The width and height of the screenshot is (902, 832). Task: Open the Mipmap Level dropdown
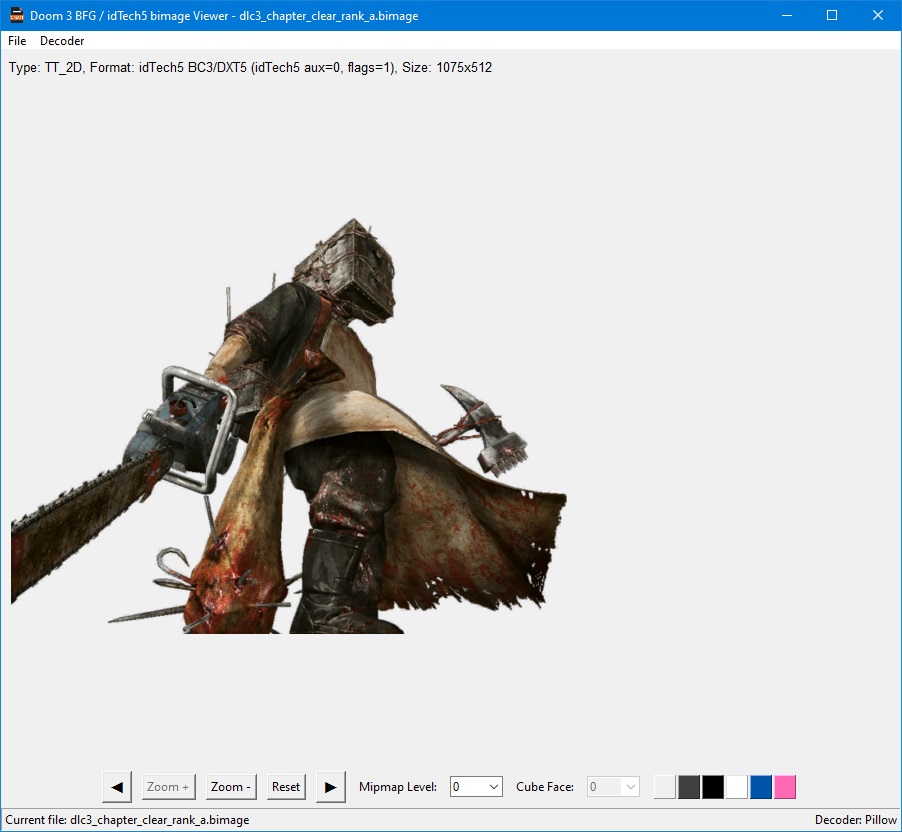click(x=476, y=787)
